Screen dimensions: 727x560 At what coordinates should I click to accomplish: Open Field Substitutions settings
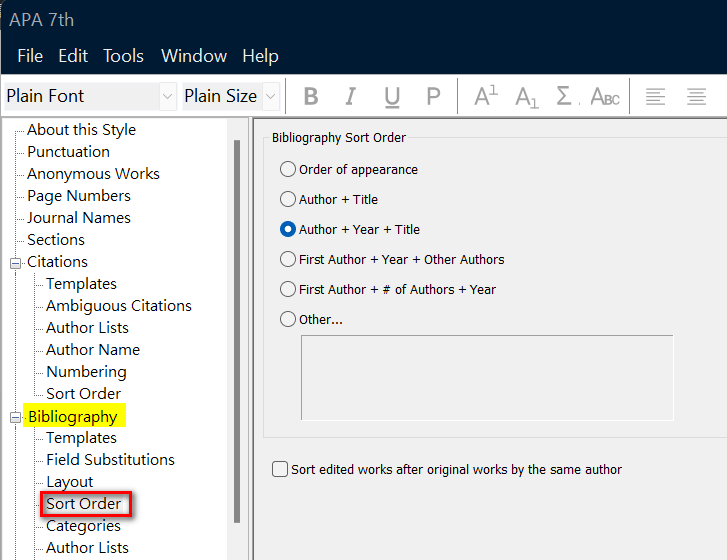coord(110,460)
